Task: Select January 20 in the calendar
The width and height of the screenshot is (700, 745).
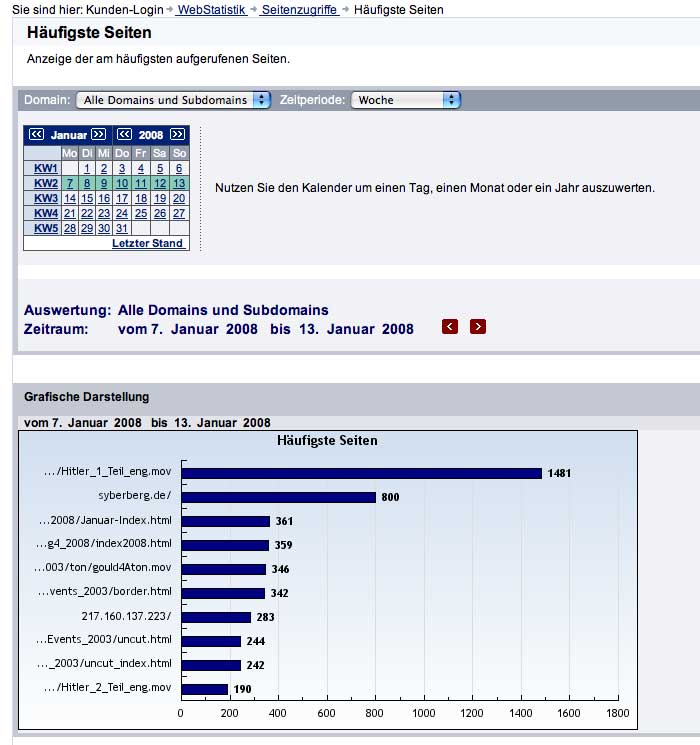Action: (x=179, y=199)
